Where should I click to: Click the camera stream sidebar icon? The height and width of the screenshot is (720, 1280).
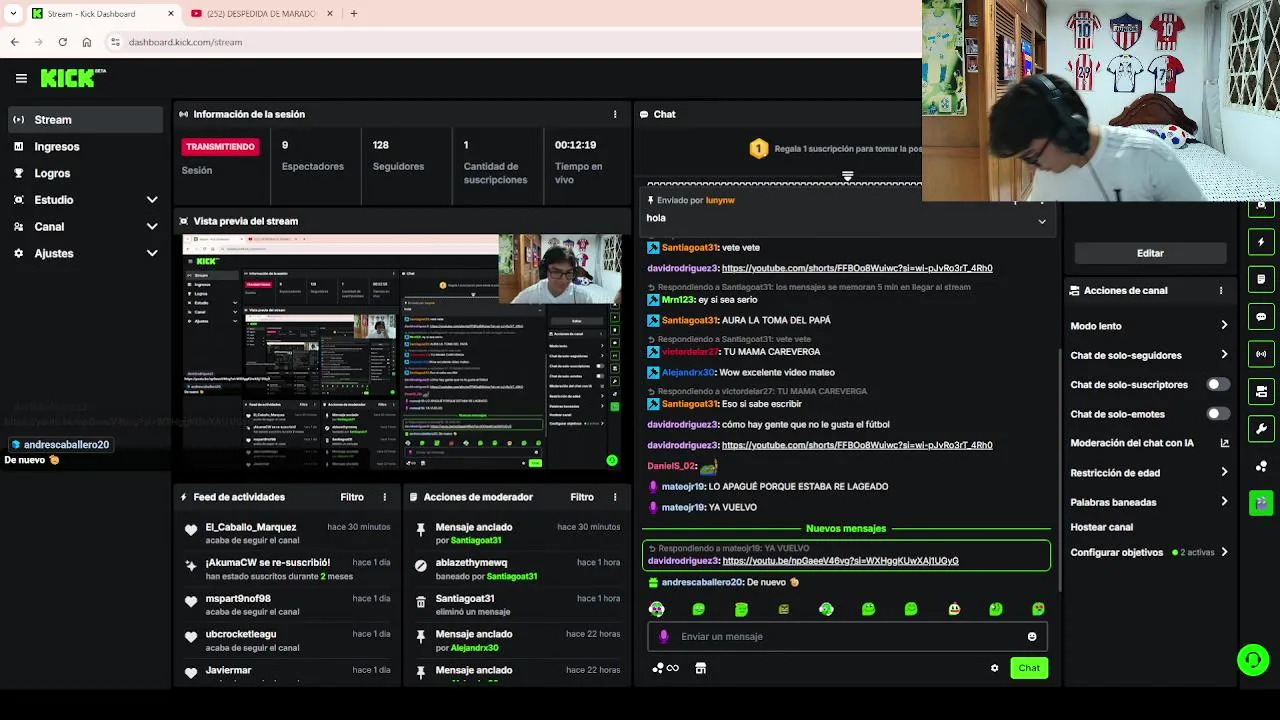1261,391
